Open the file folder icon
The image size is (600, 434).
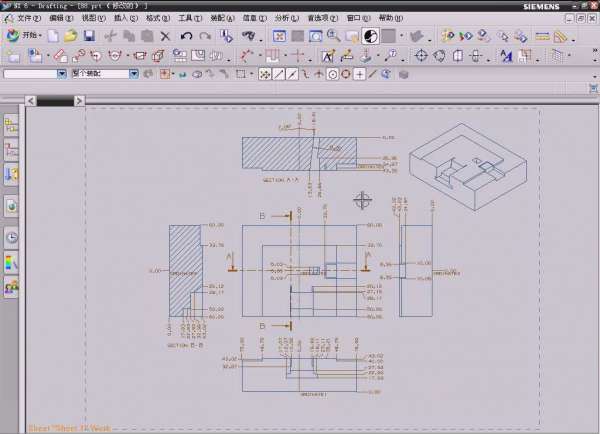[x=70, y=36]
